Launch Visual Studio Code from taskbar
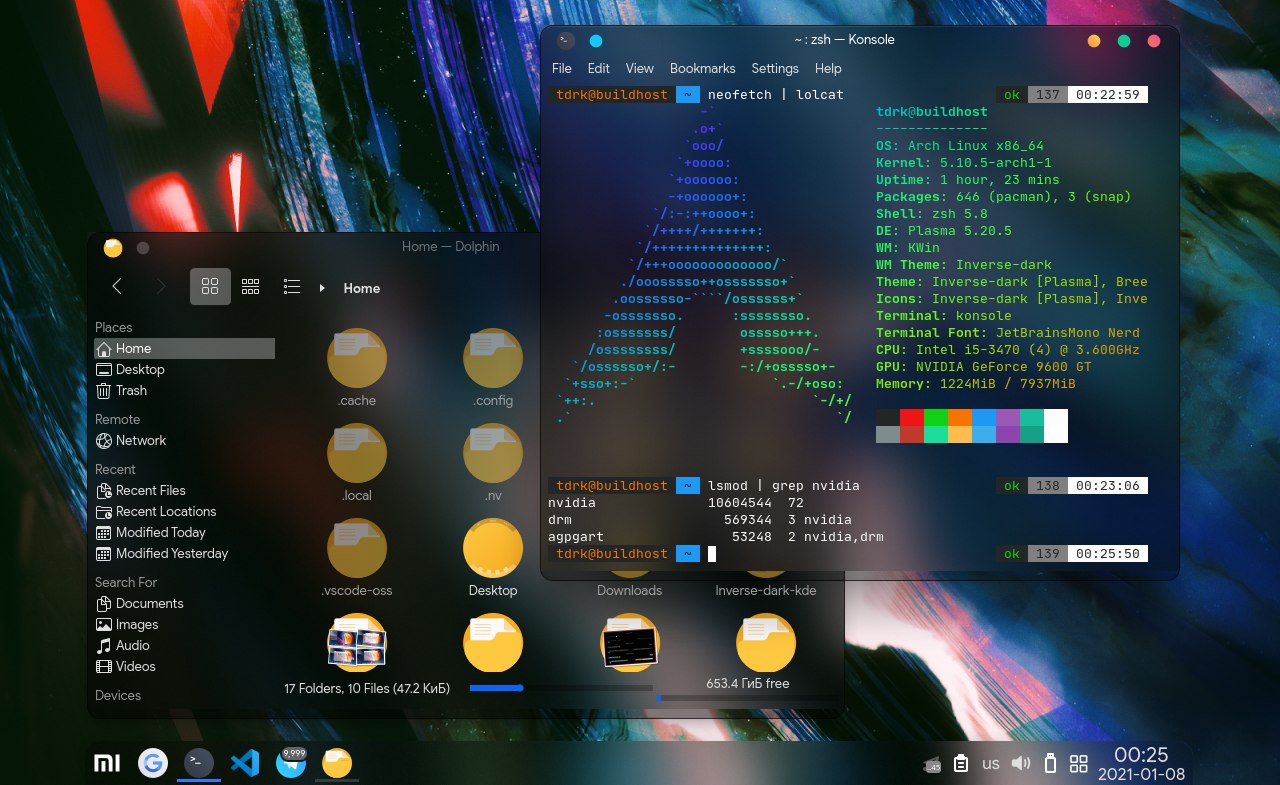Image resolution: width=1280 pixels, height=785 pixels. (245, 764)
